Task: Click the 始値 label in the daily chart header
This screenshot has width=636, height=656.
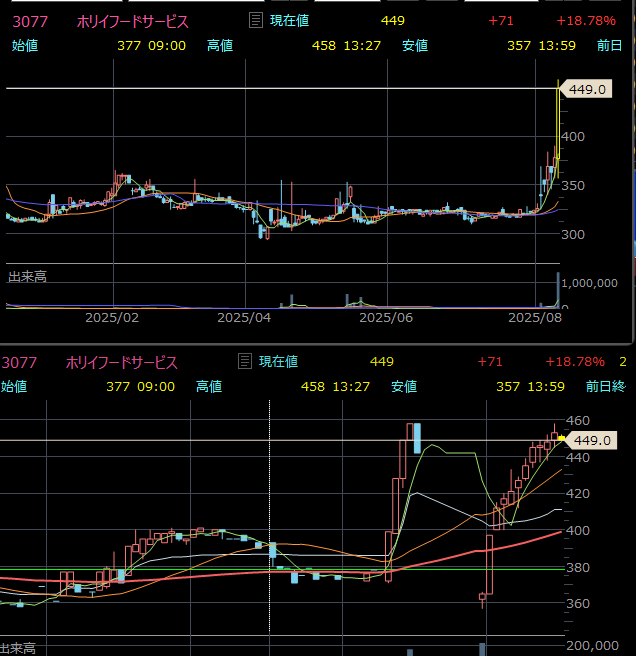Action: (25, 45)
